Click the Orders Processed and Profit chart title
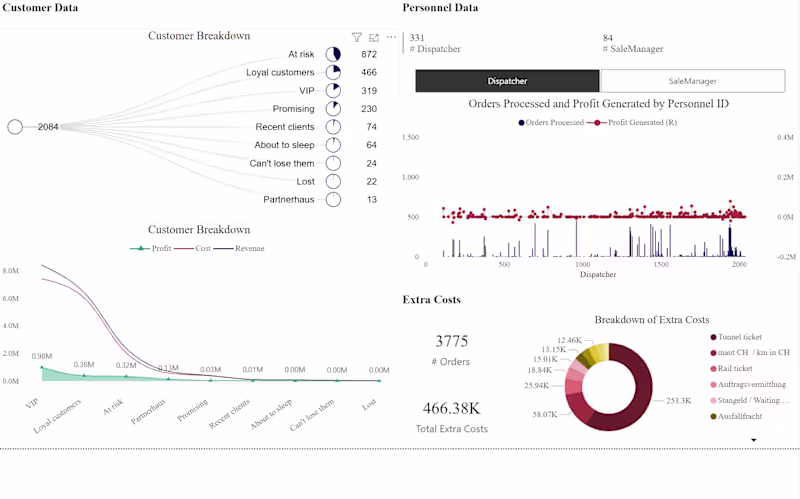The image size is (800, 499). 598,104
